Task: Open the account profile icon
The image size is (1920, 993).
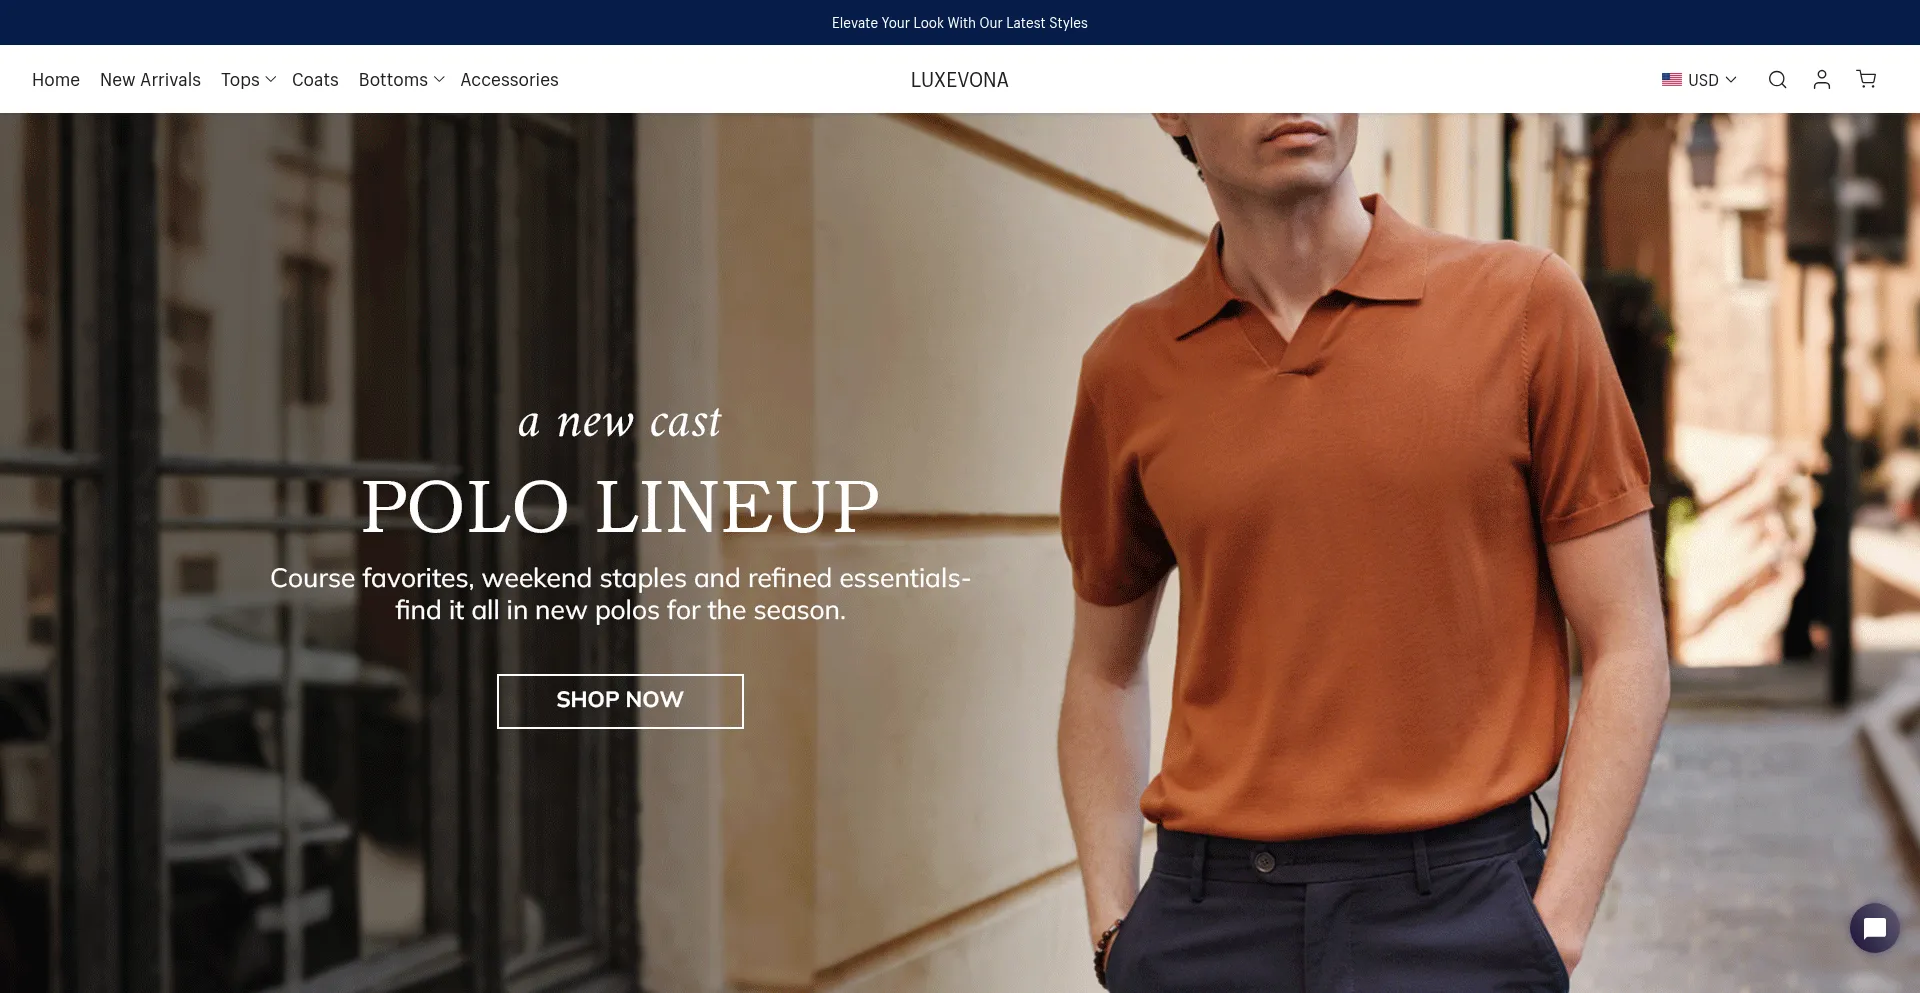Action: 1822,80
